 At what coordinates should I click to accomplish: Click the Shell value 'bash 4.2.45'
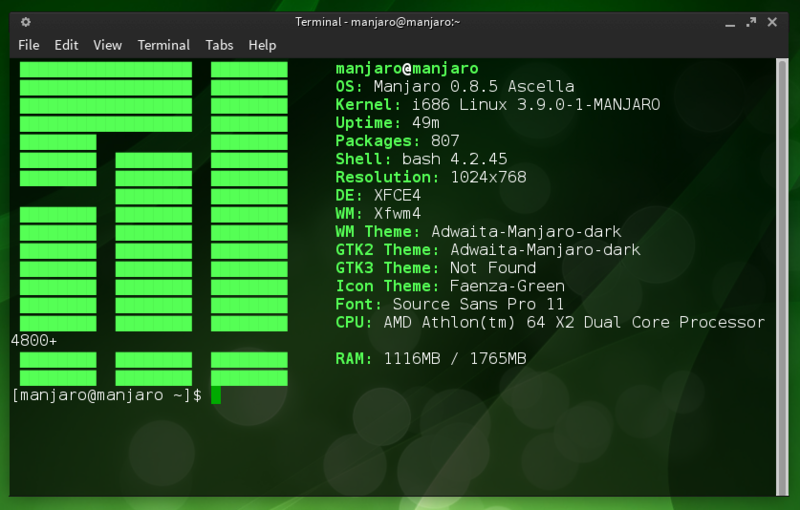click(454, 159)
